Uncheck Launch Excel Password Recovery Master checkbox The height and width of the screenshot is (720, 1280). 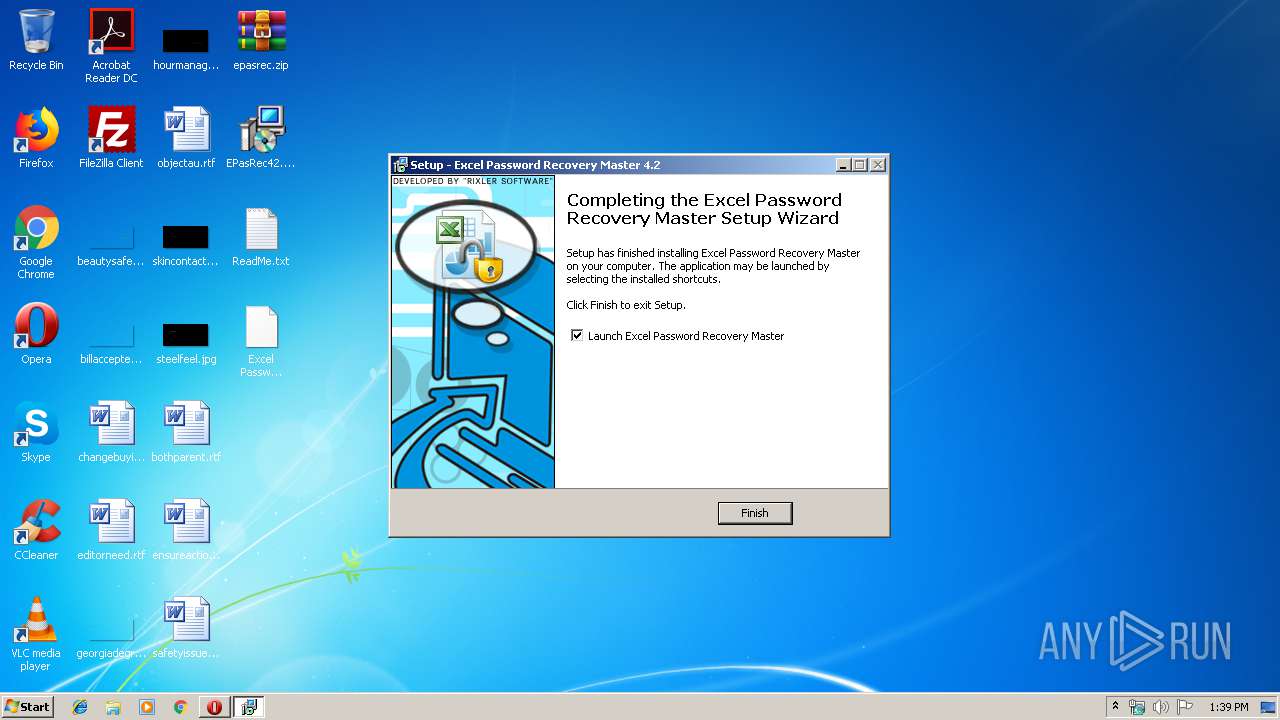point(577,336)
